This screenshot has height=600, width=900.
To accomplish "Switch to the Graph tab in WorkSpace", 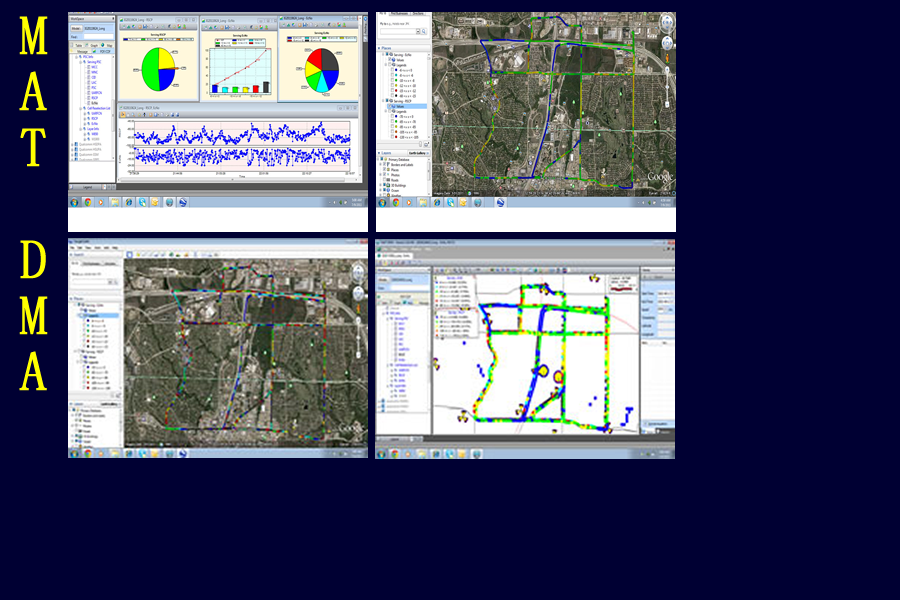I will click(93, 46).
